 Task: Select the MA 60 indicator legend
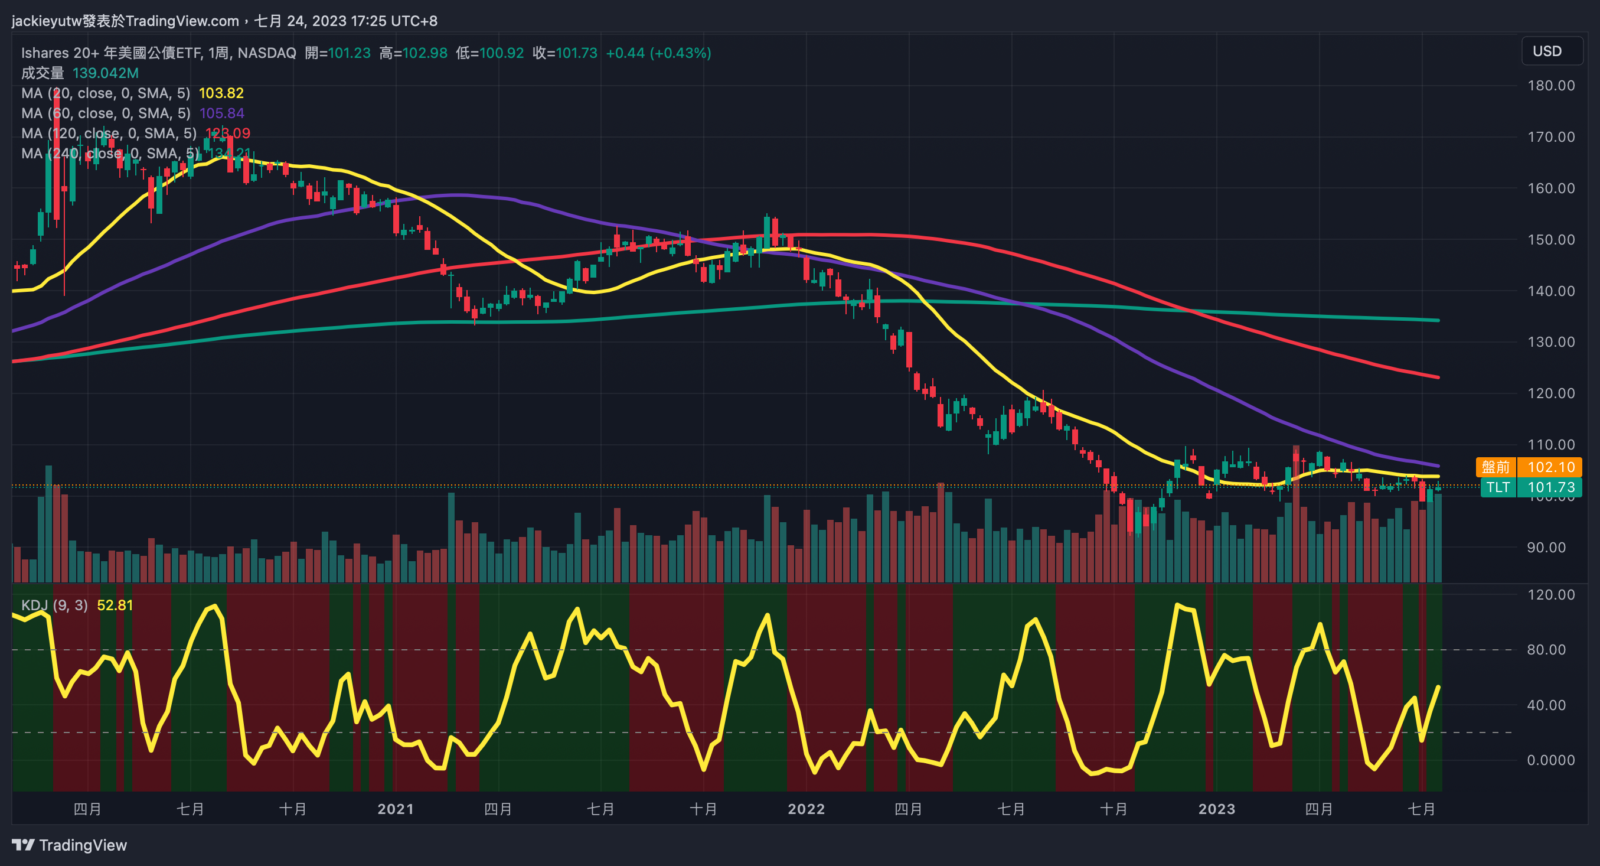106,113
